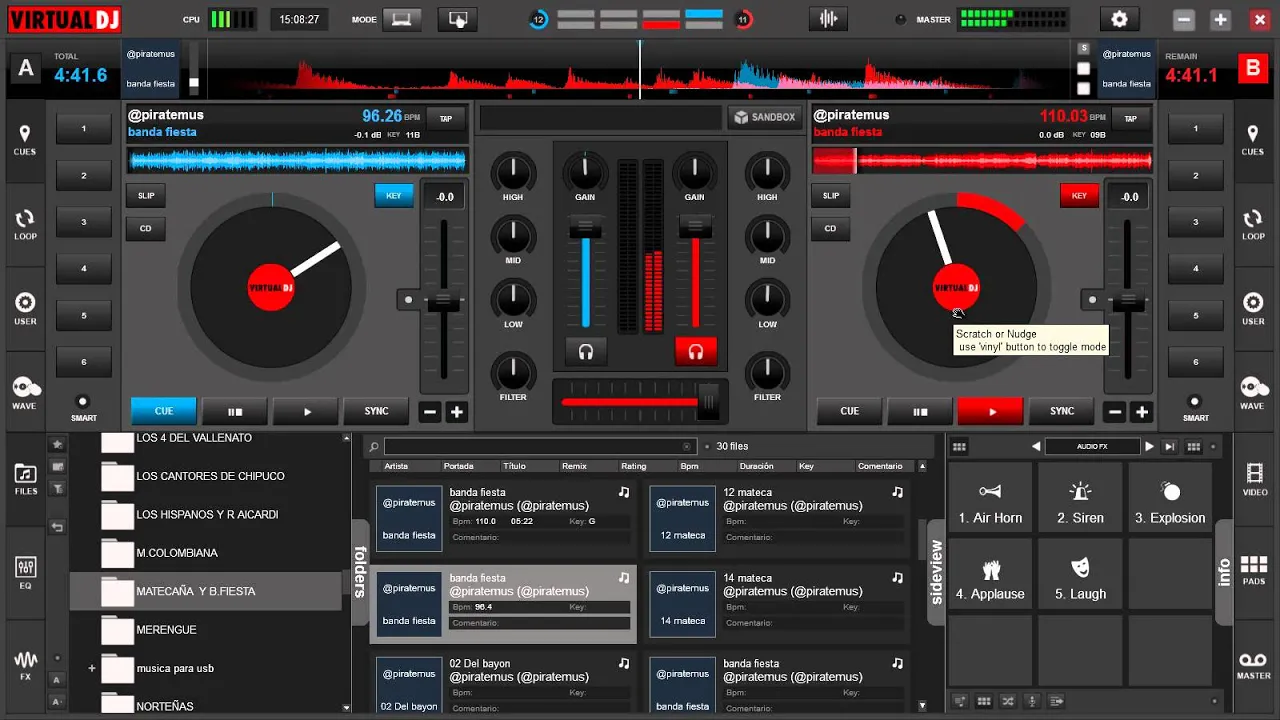The width and height of the screenshot is (1280, 720).
Task: Click the red crossfader slider
Action: [709, 402]
